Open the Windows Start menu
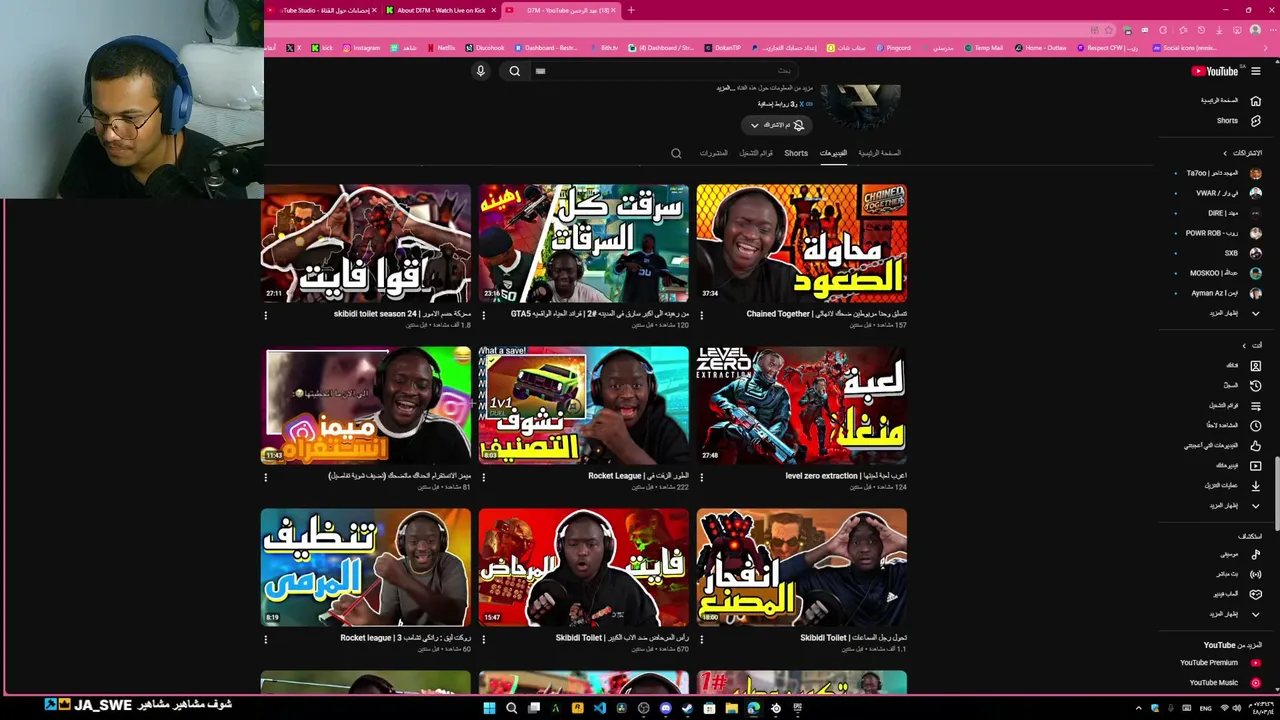The width and height of the screenshot is (1280, 720). [489, 708]
